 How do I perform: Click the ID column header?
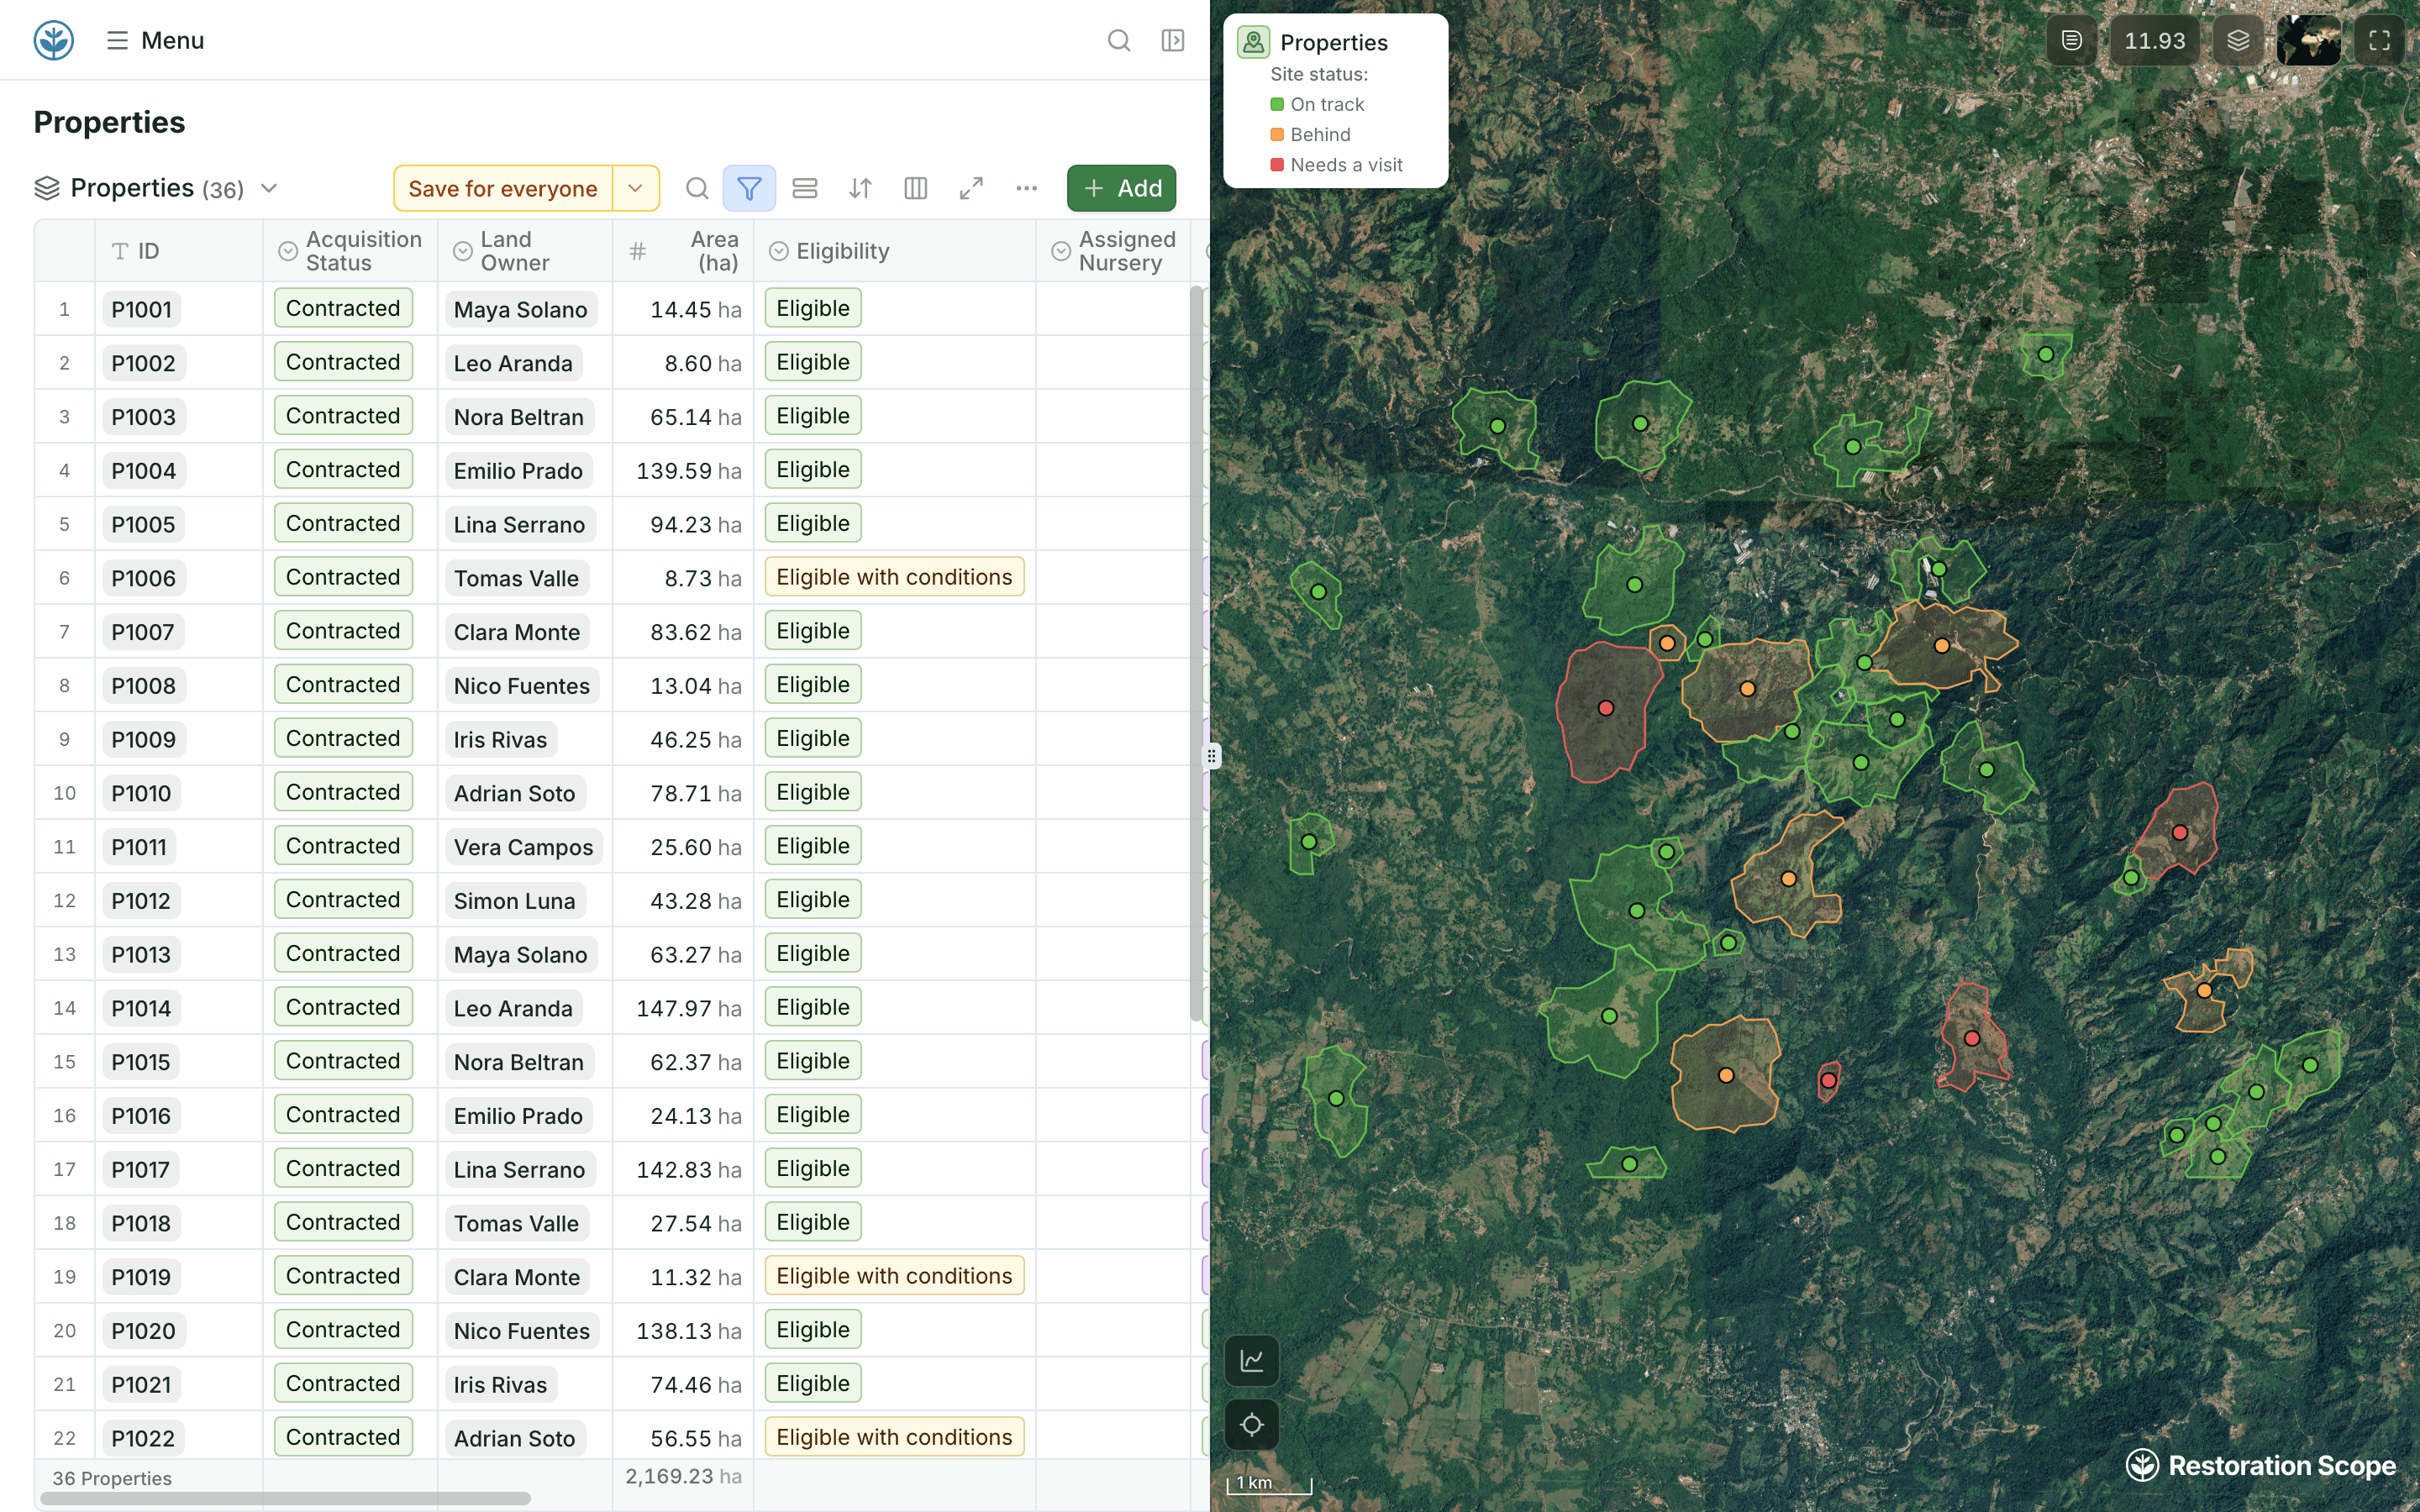click(179, 251)
